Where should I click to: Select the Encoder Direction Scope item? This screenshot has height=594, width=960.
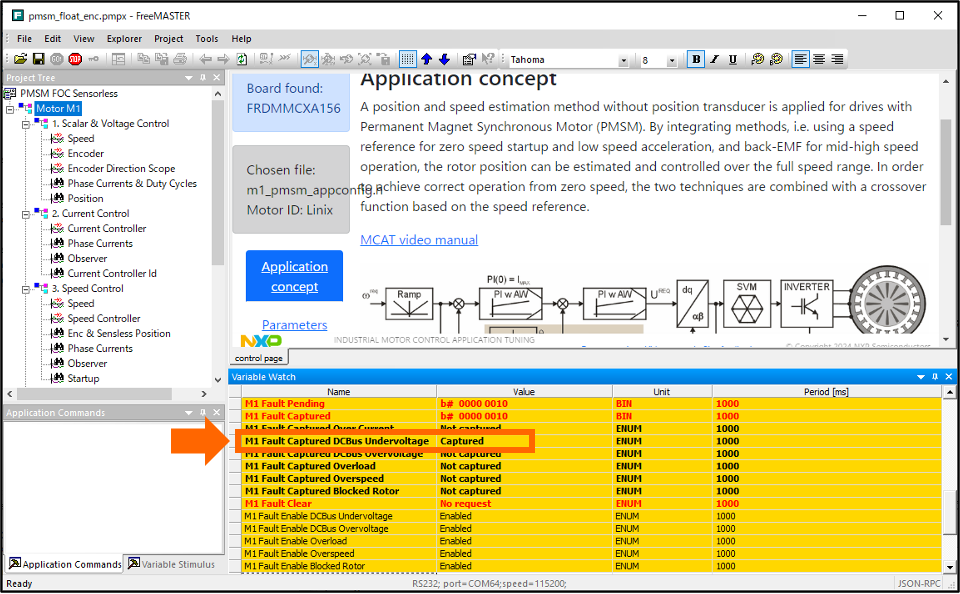(x=121, y=168)
